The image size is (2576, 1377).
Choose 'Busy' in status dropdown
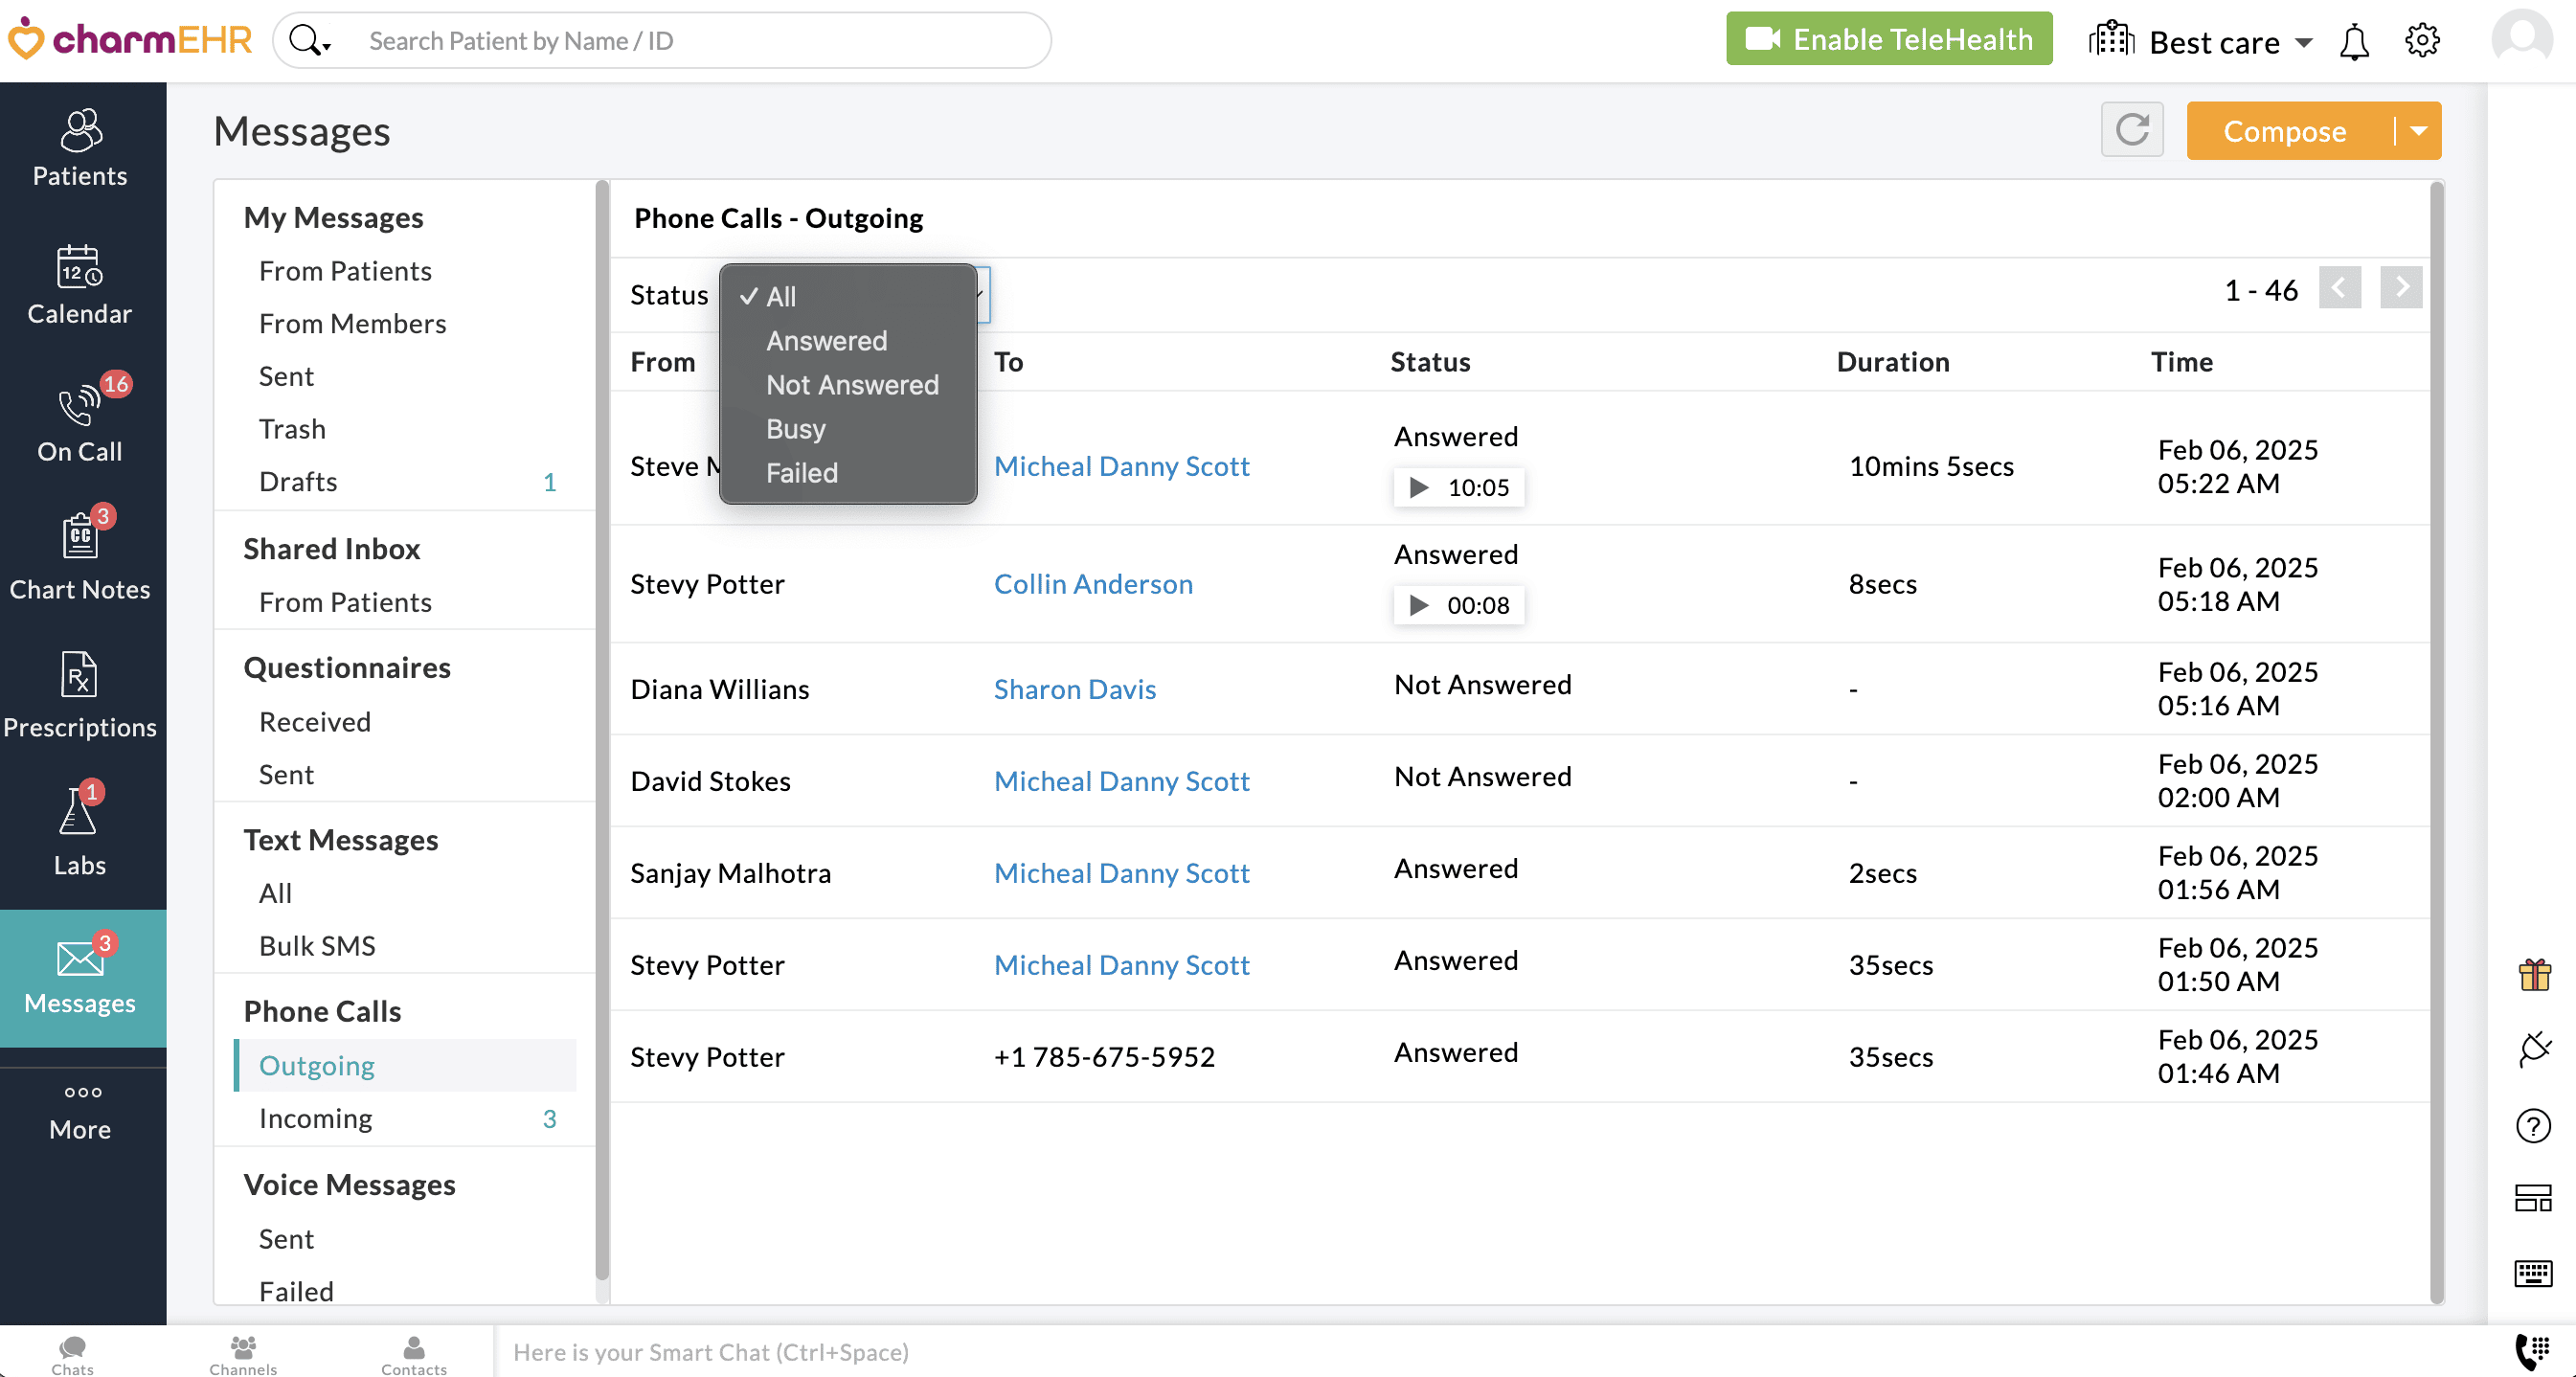795,429
